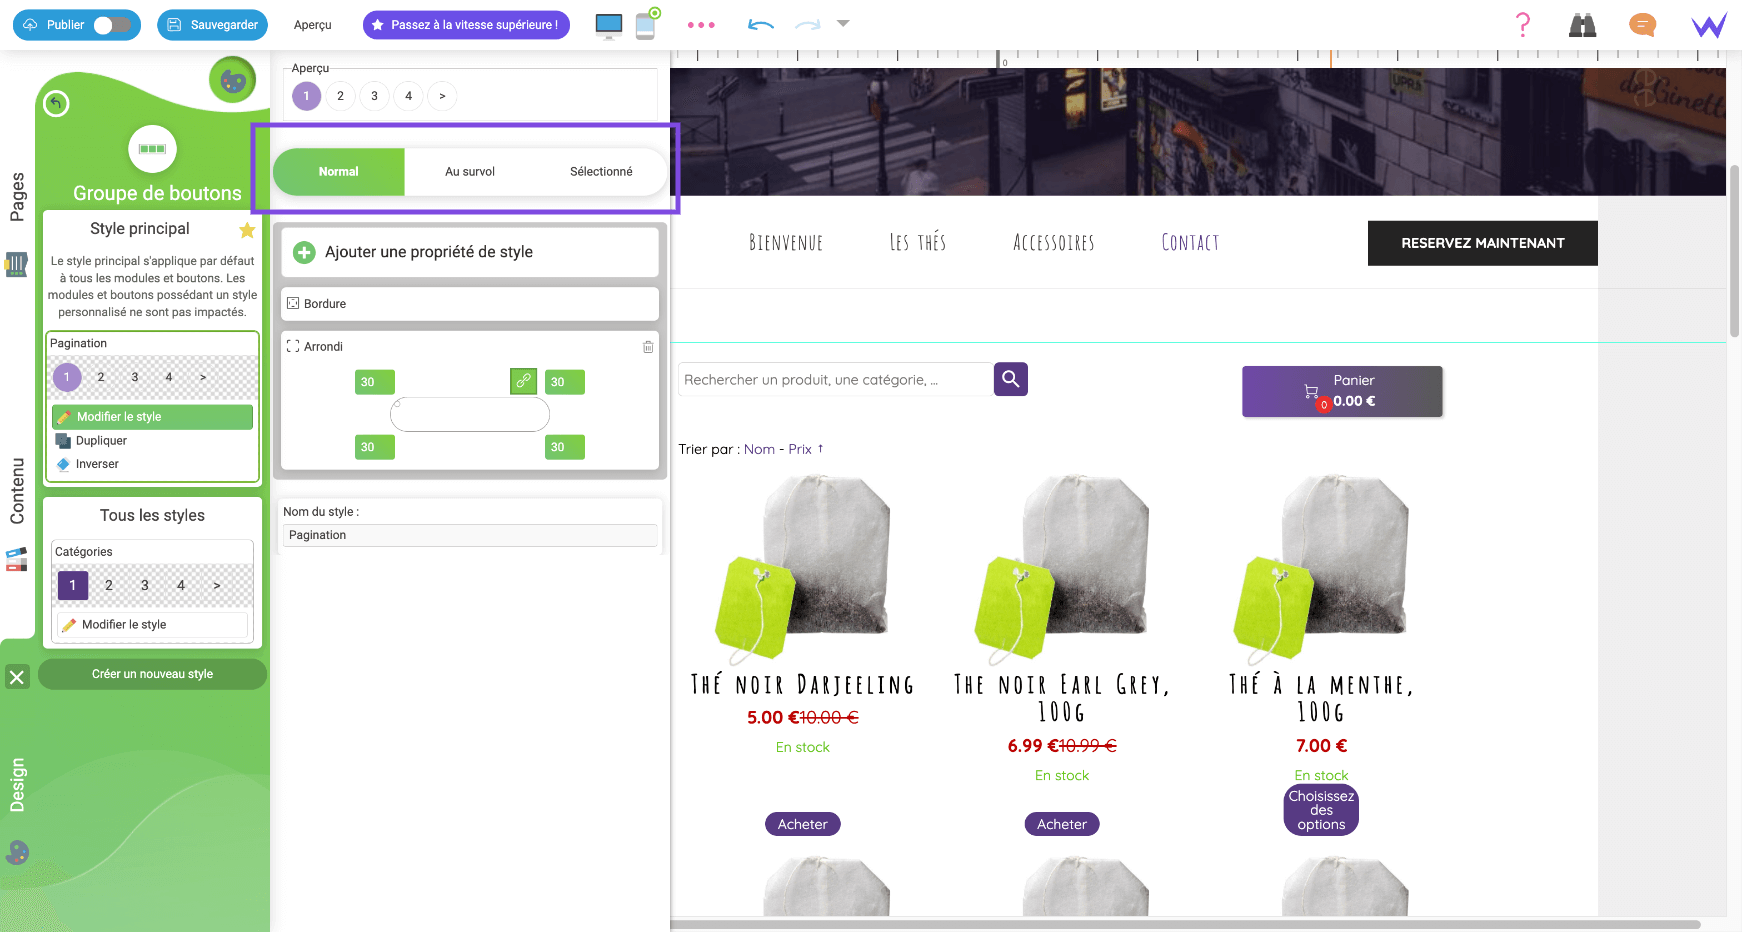Open the Panier cart button

(x=1342, y=391)
